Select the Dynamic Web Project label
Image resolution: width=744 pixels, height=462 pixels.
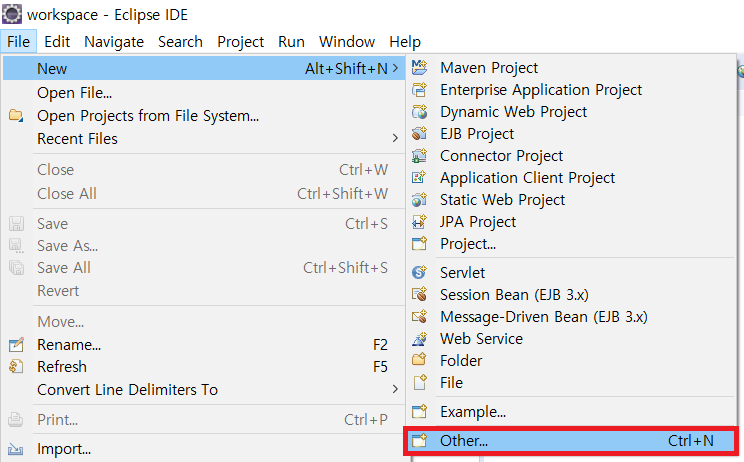point(513,112)
